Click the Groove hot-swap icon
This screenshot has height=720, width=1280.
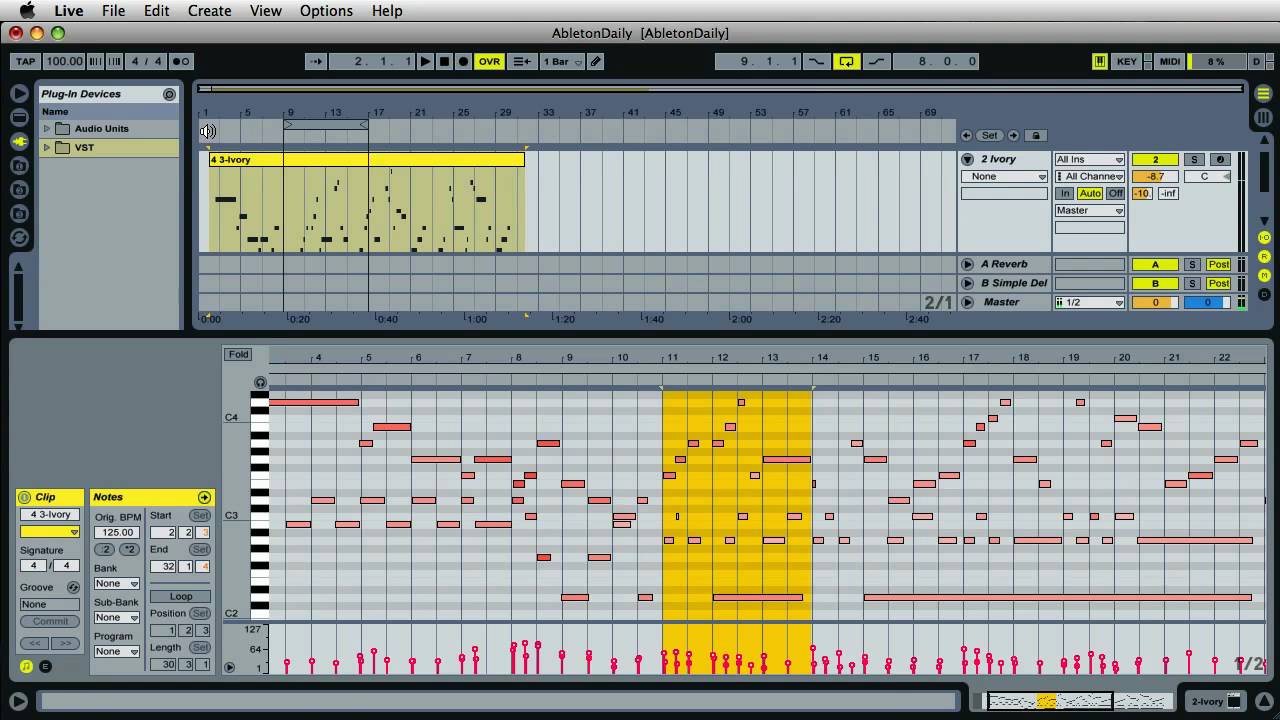click(x=72, y=587)
